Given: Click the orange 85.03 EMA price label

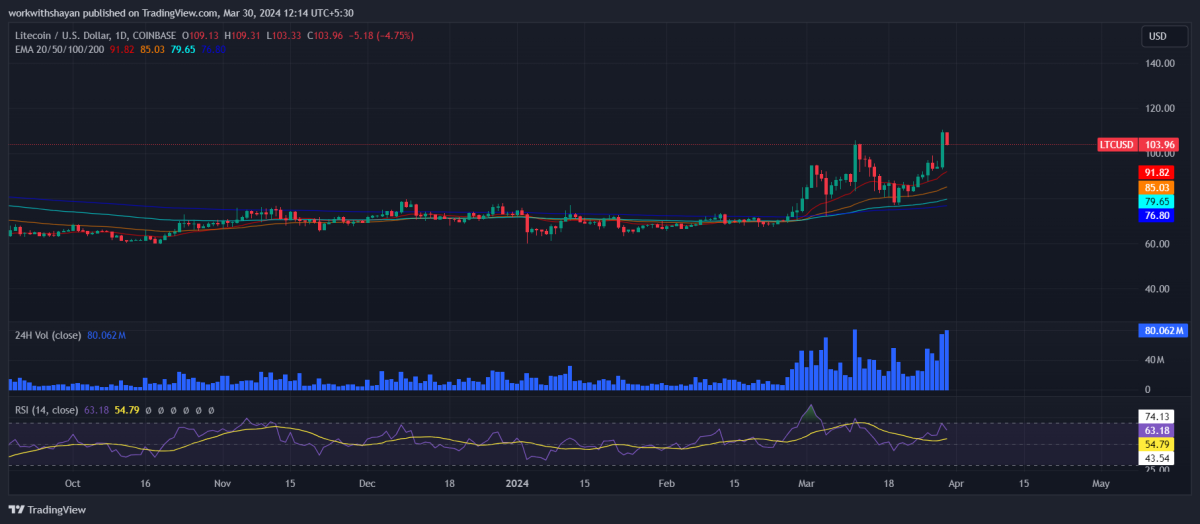Looking at the screenshot, I should pos(1158,187).
